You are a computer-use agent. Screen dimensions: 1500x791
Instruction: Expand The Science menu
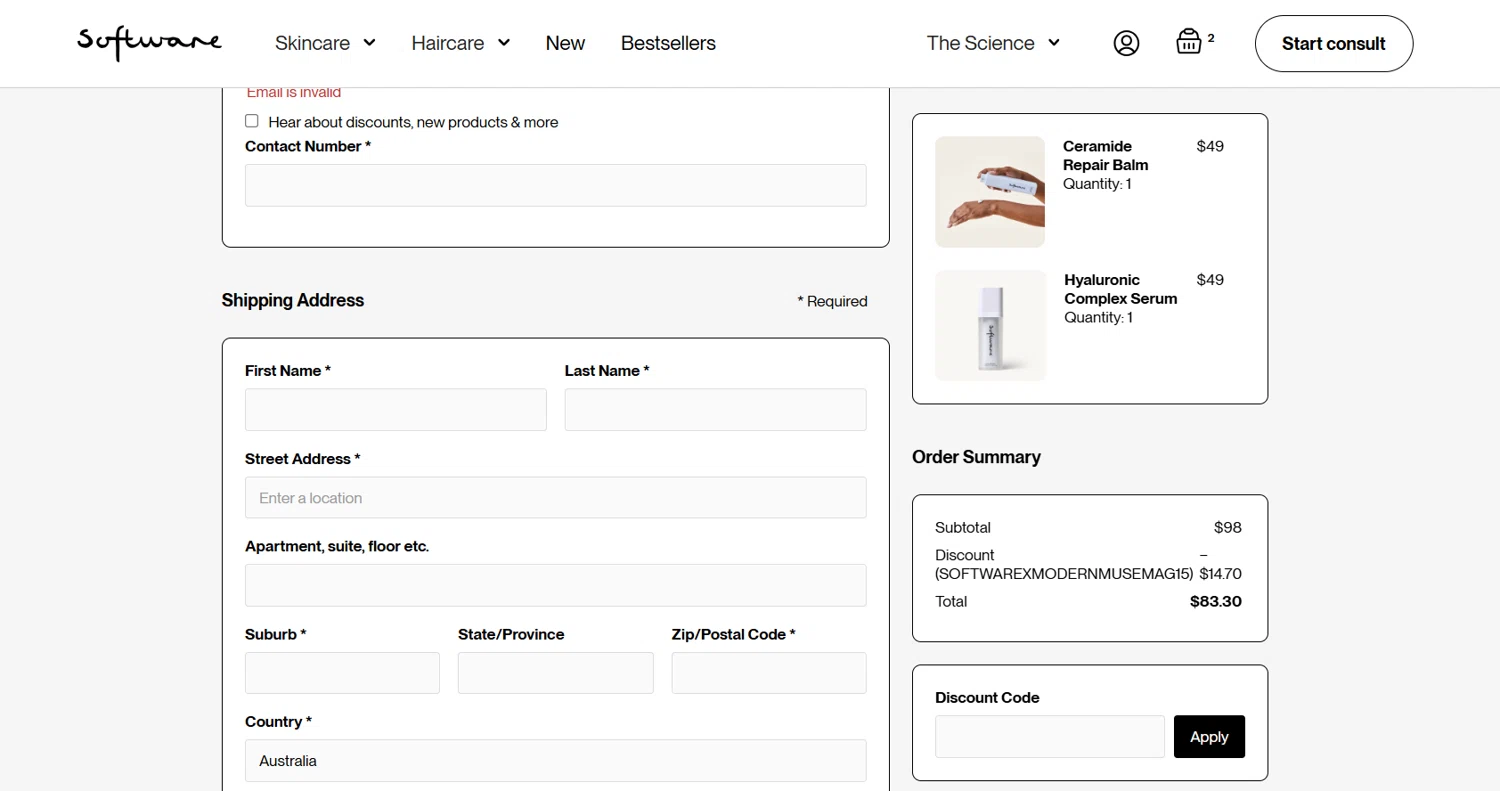993,43
